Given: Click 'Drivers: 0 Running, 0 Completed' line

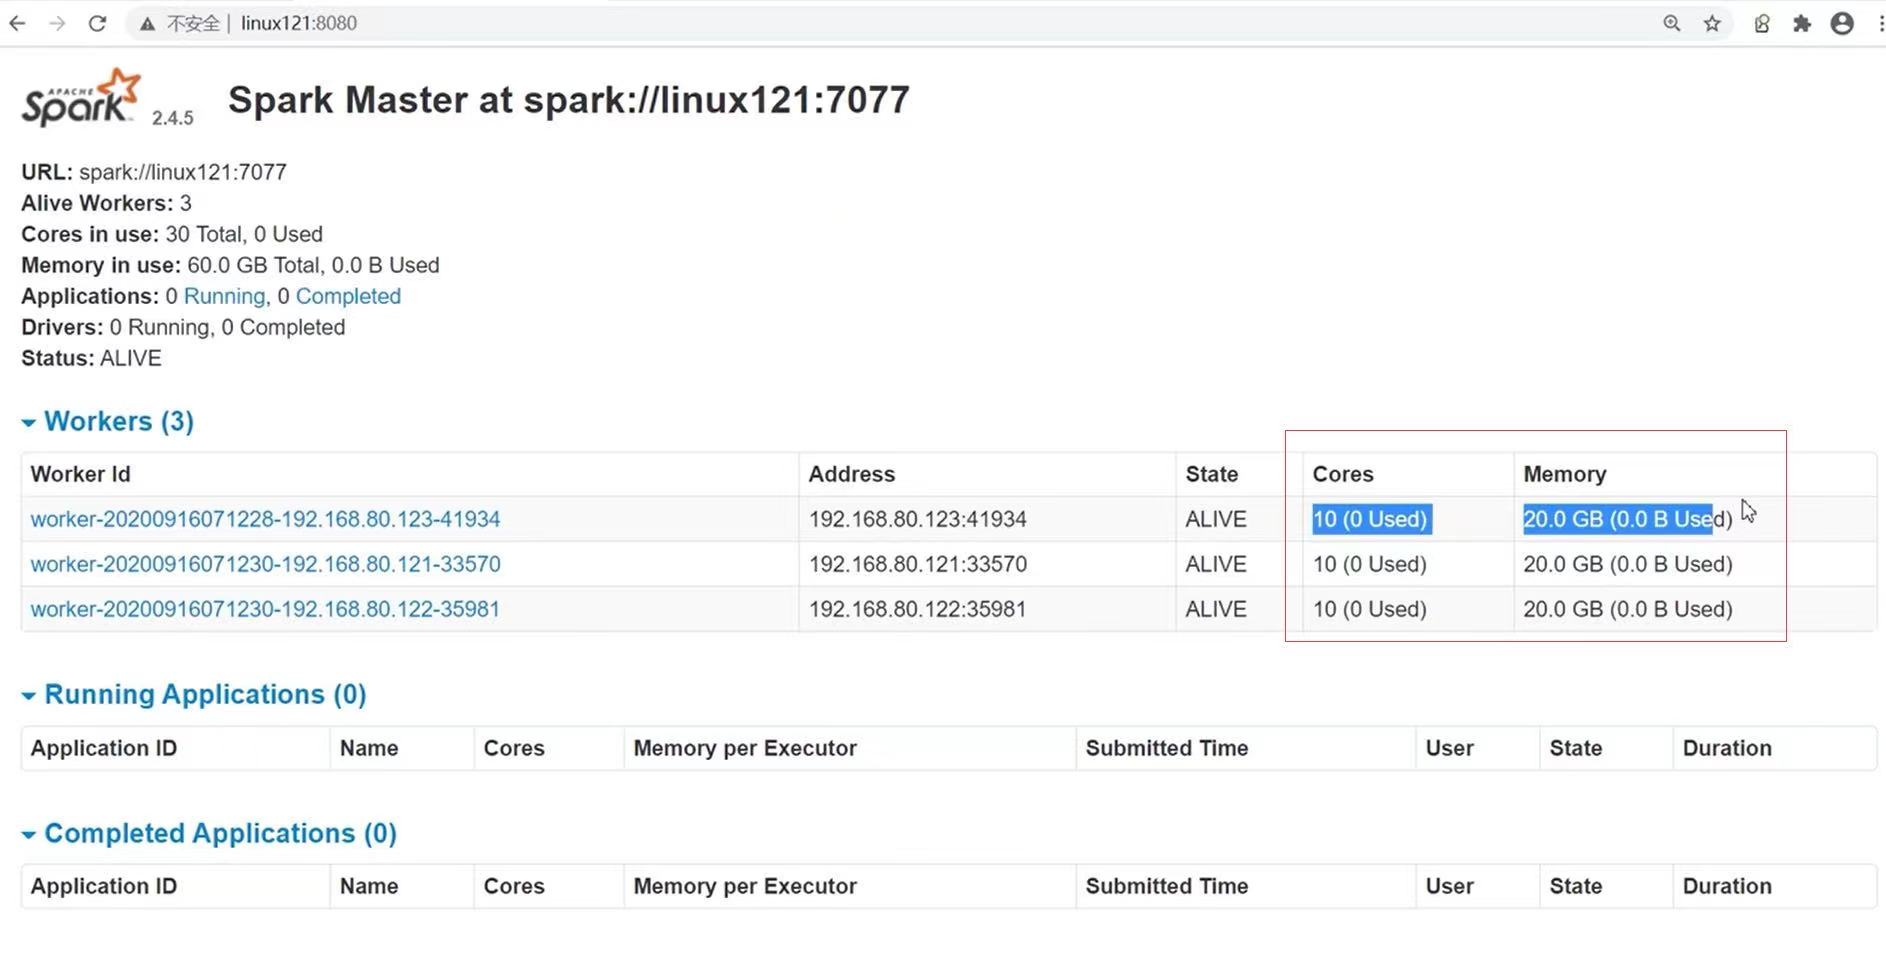Looking at the screenshot, I should click(183, 327).
